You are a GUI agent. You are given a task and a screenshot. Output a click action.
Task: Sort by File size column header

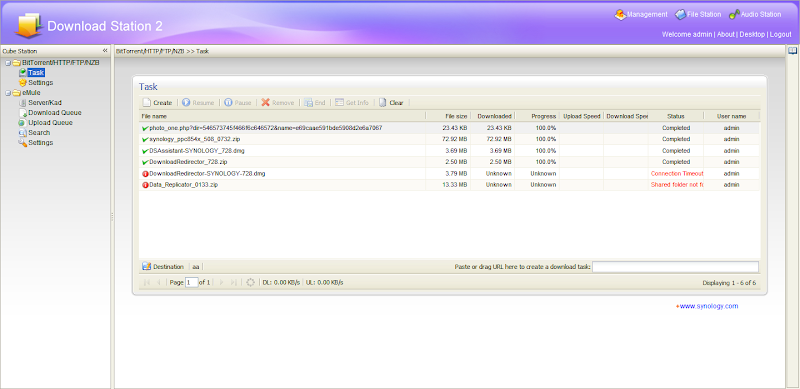[x=448, y=116]
